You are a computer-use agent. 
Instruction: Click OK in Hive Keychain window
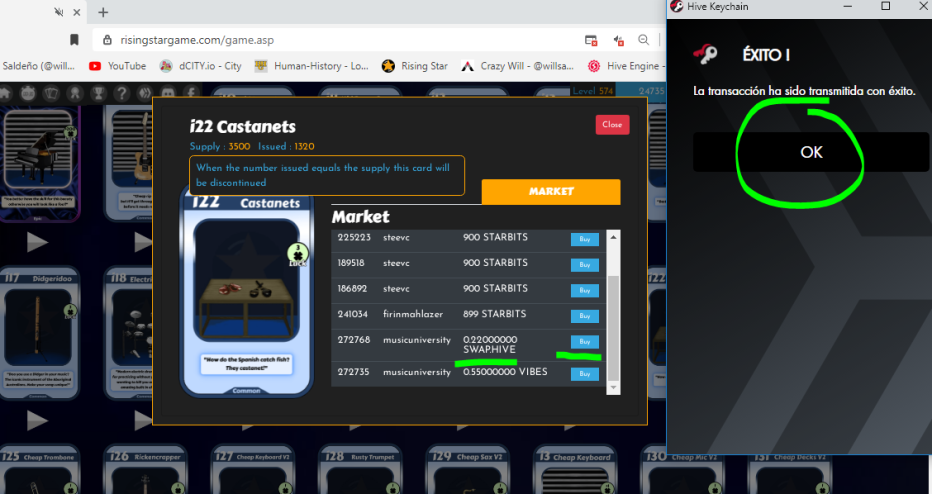pyautogui.click(x=811, y=152)
